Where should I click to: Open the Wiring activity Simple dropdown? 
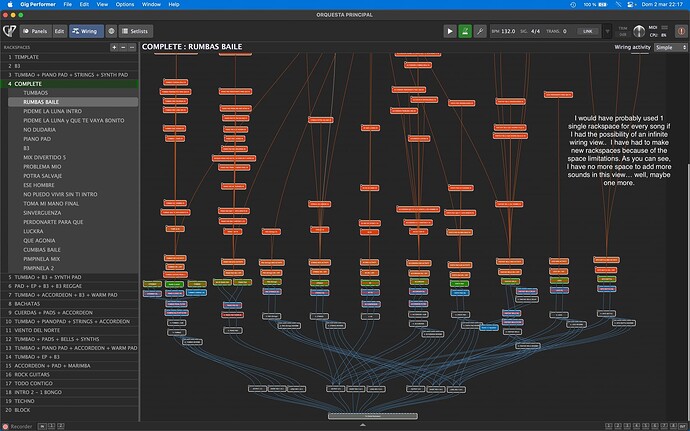coord(671,47)
